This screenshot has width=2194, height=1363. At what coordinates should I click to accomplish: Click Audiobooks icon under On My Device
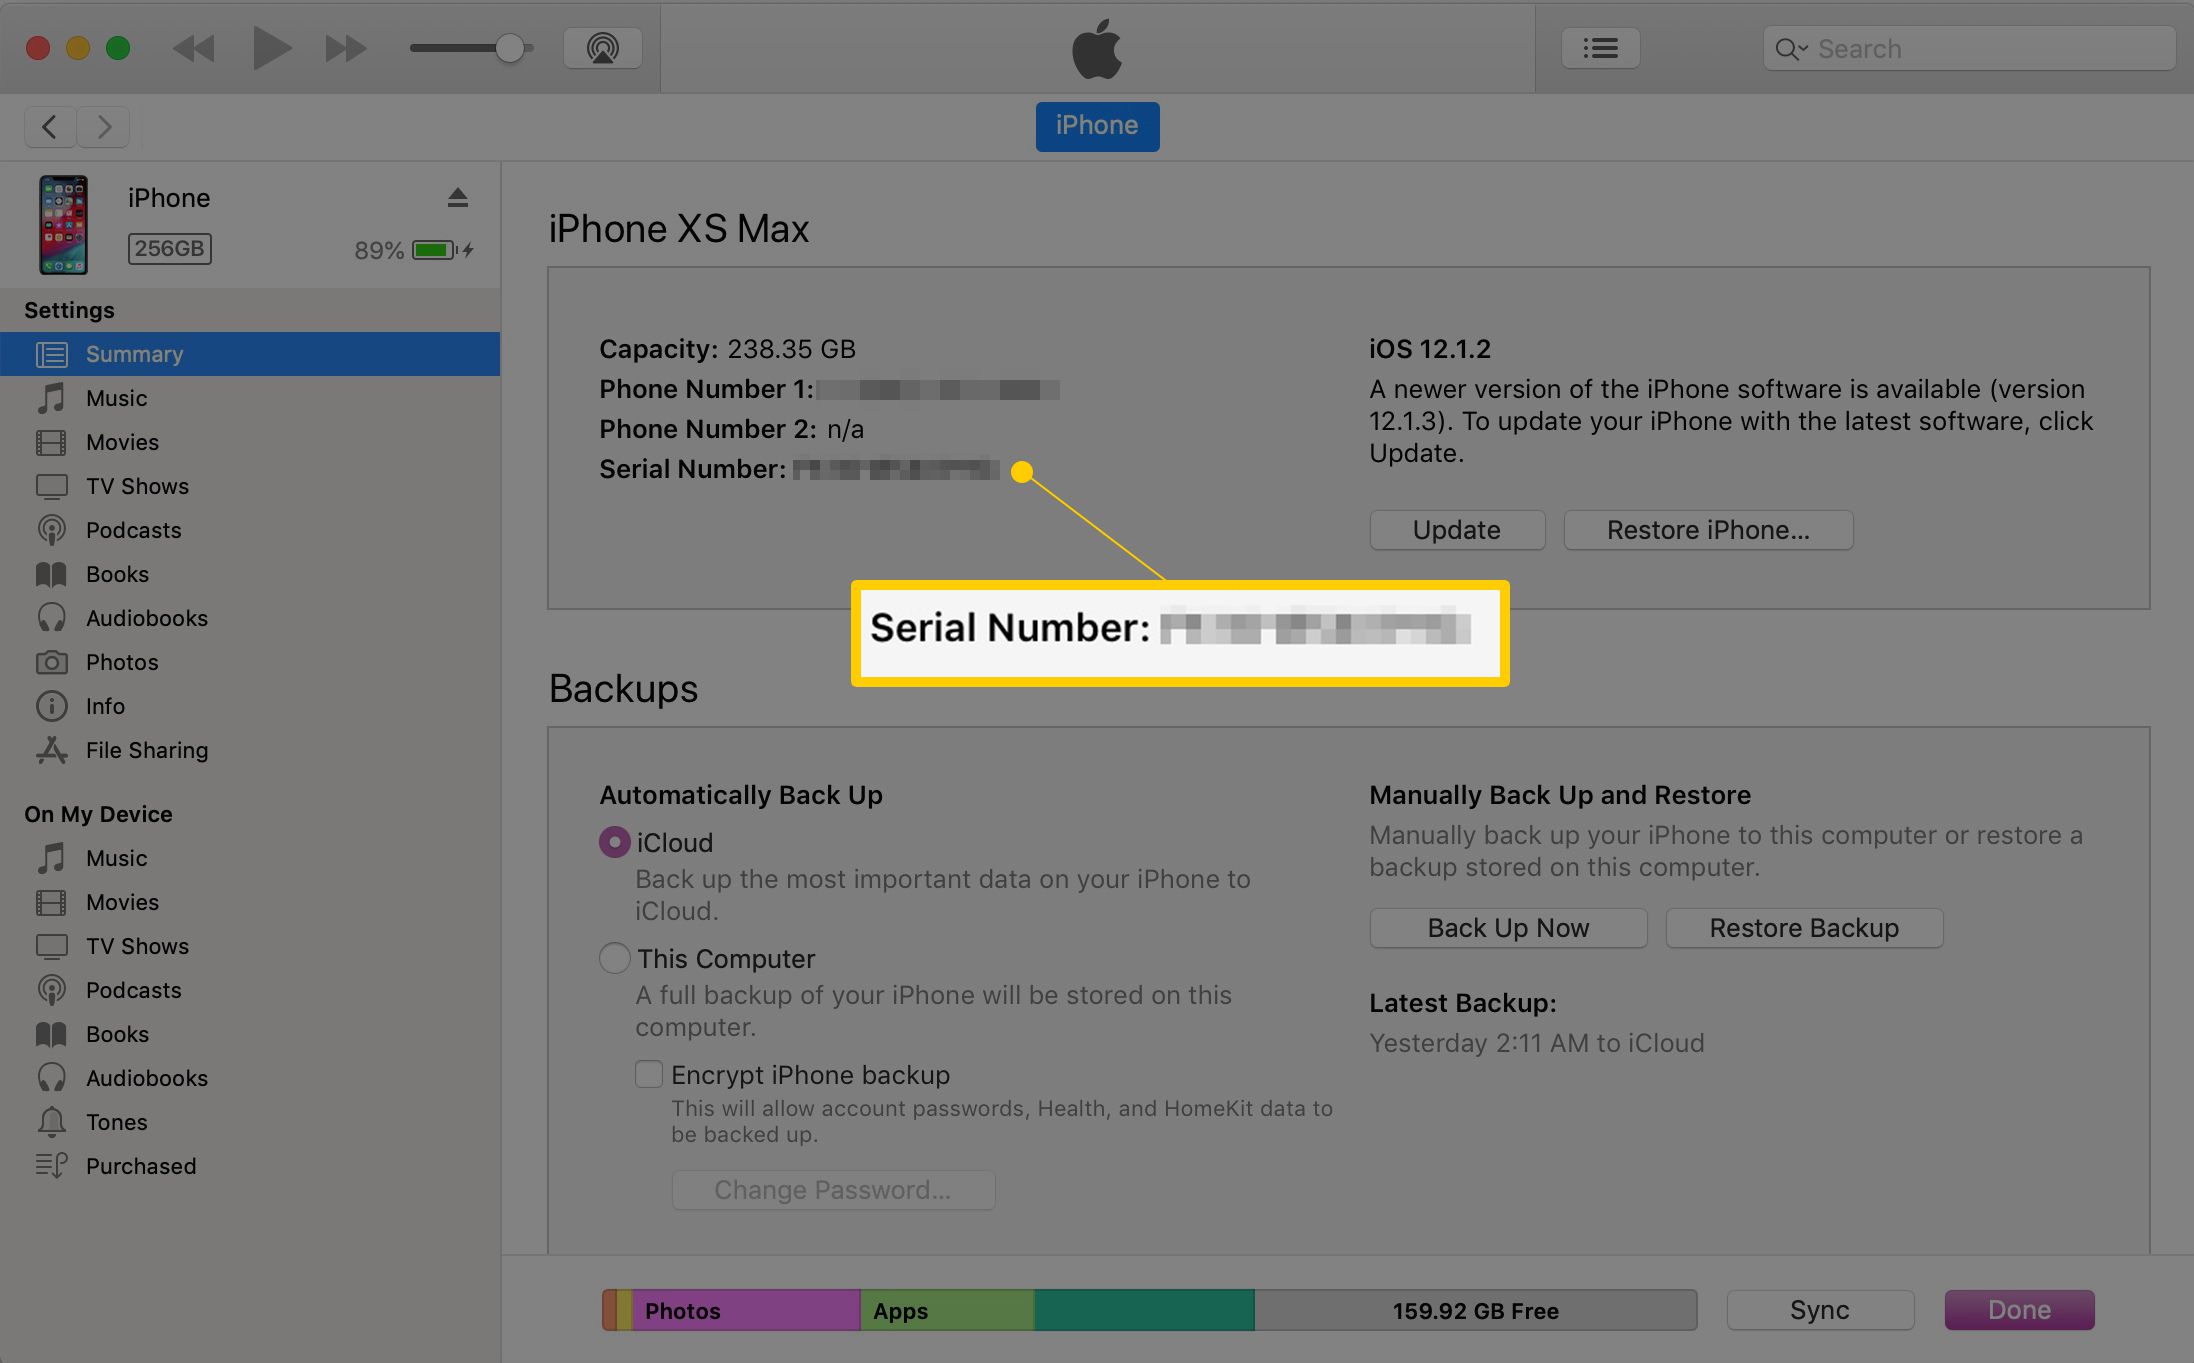51,1078
